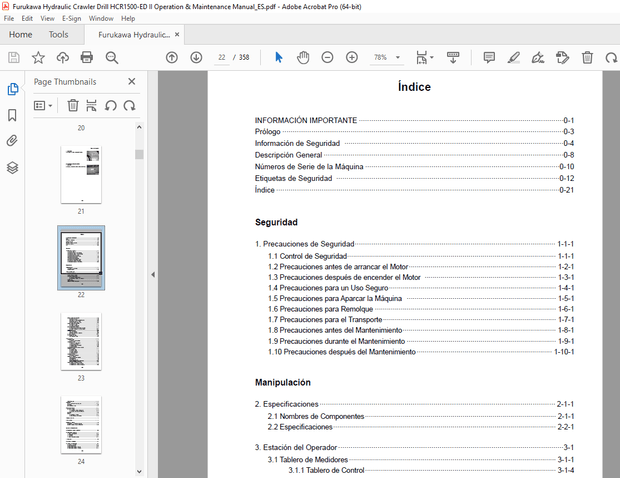
Task: Open the Window menu
Action: click(101, 18)
